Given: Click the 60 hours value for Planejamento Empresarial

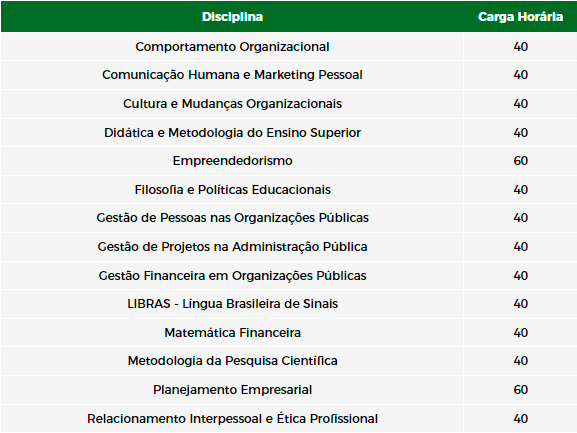Looking at the screenshot, I should click(x=520, y=390).
